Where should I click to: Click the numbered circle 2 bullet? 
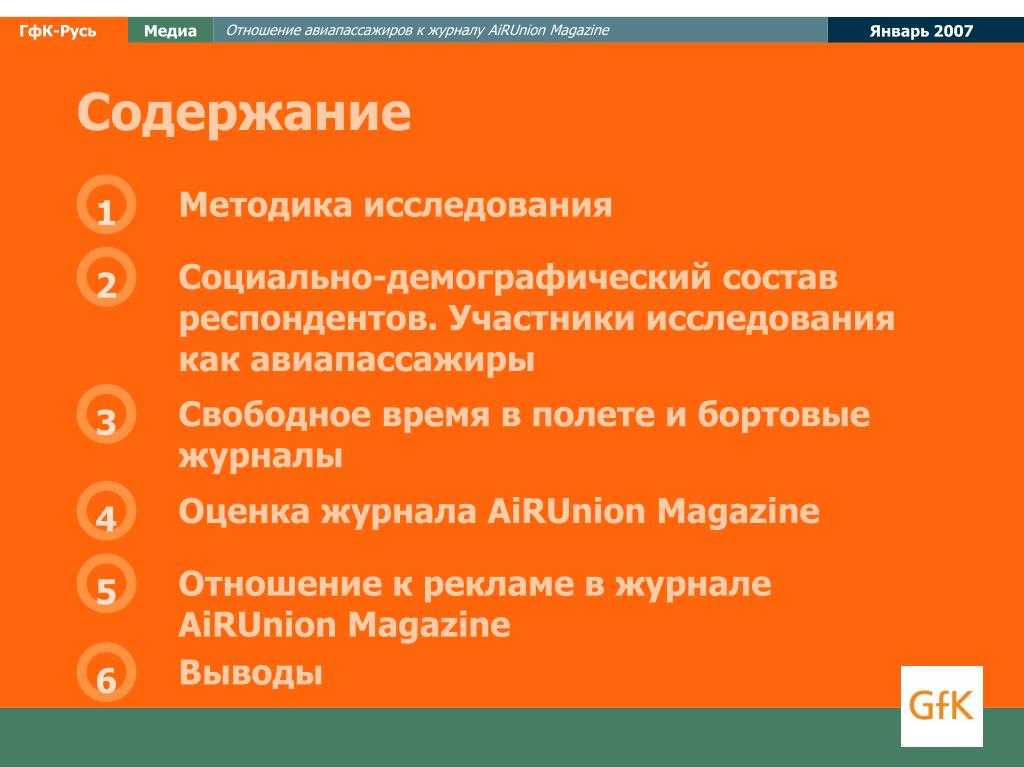[x=106, y=277]
